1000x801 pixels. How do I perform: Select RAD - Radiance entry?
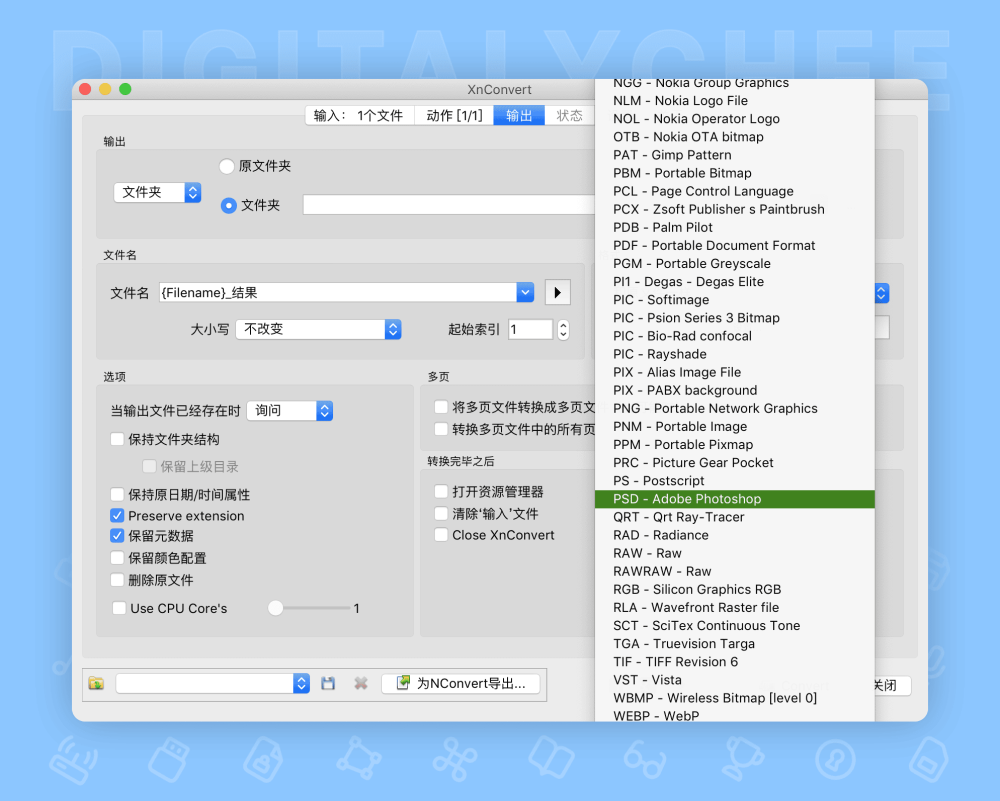coord(735,535)
